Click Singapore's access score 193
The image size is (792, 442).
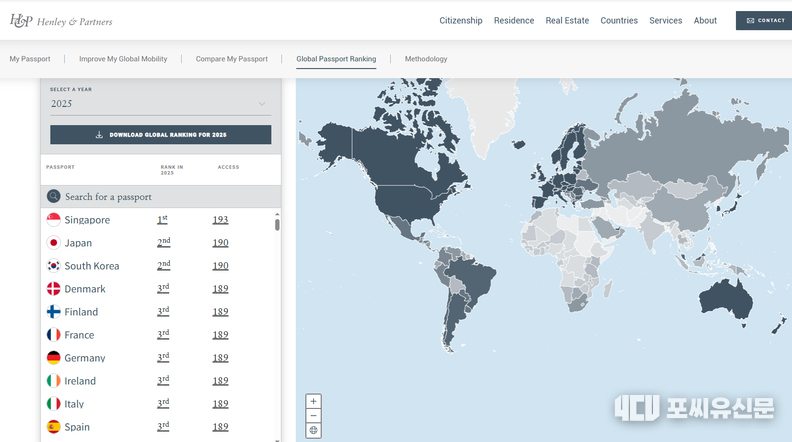click(220, 220)
